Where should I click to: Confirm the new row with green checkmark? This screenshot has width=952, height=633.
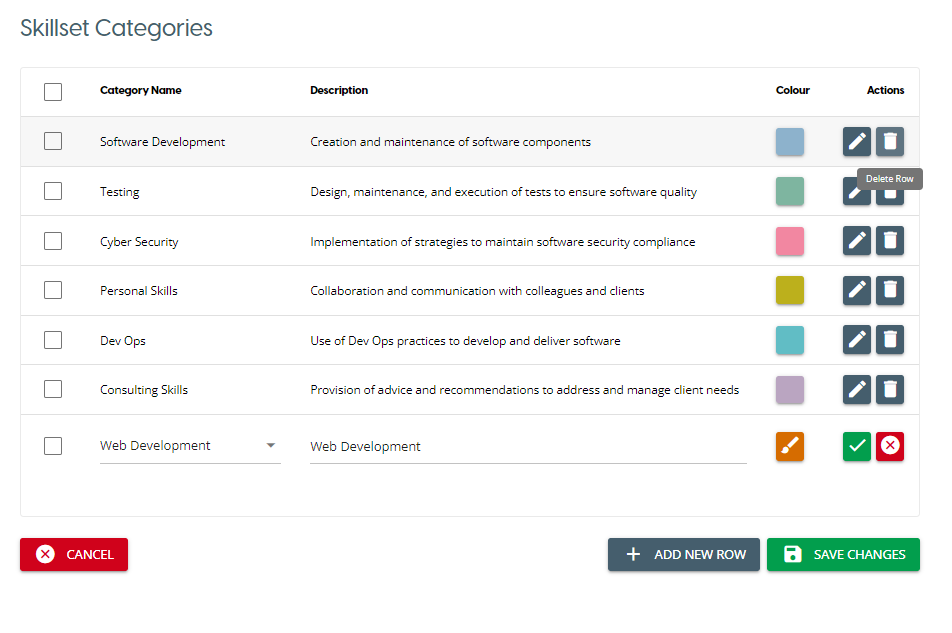pyautogui.click(x=857, y=446)
